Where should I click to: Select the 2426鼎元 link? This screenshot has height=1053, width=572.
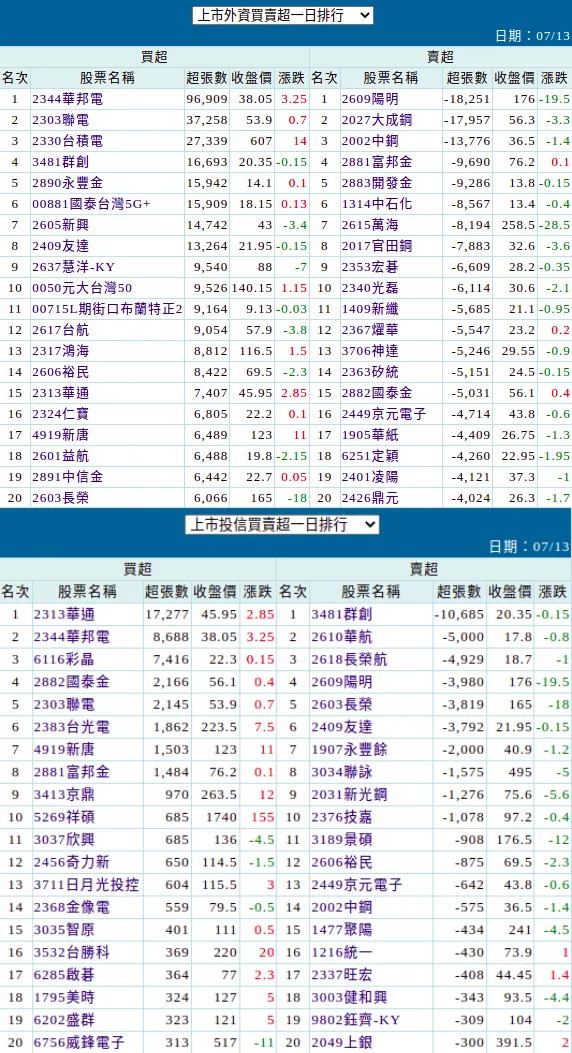click(371, 498)
